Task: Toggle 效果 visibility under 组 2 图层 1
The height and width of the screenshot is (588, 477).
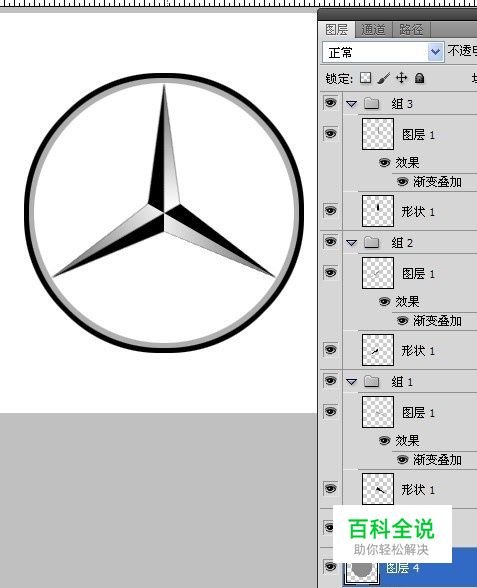Action: 384,302
